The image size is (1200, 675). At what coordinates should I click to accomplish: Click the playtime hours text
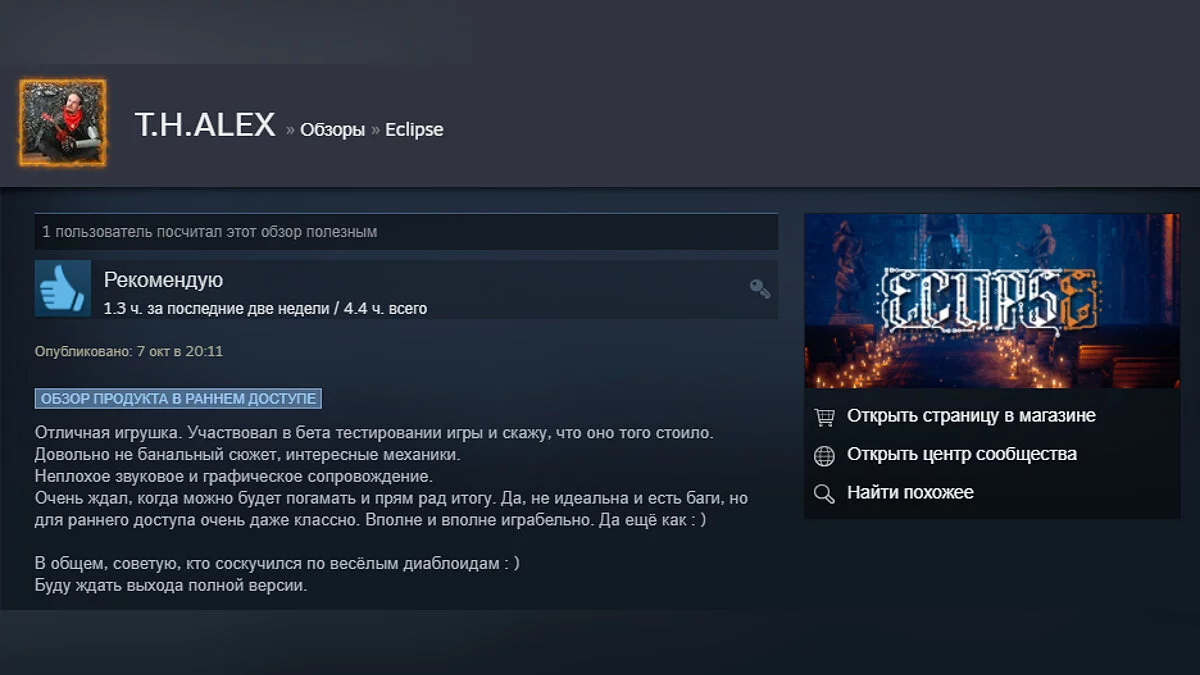[265, 308]
